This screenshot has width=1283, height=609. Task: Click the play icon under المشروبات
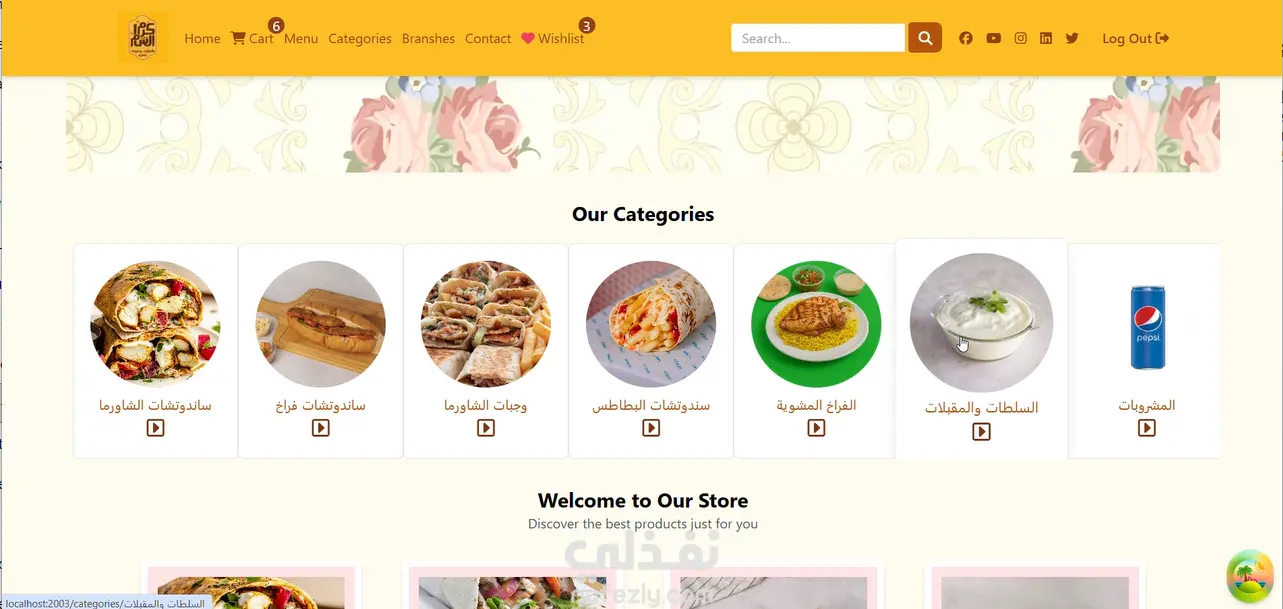coord(1147,428)
